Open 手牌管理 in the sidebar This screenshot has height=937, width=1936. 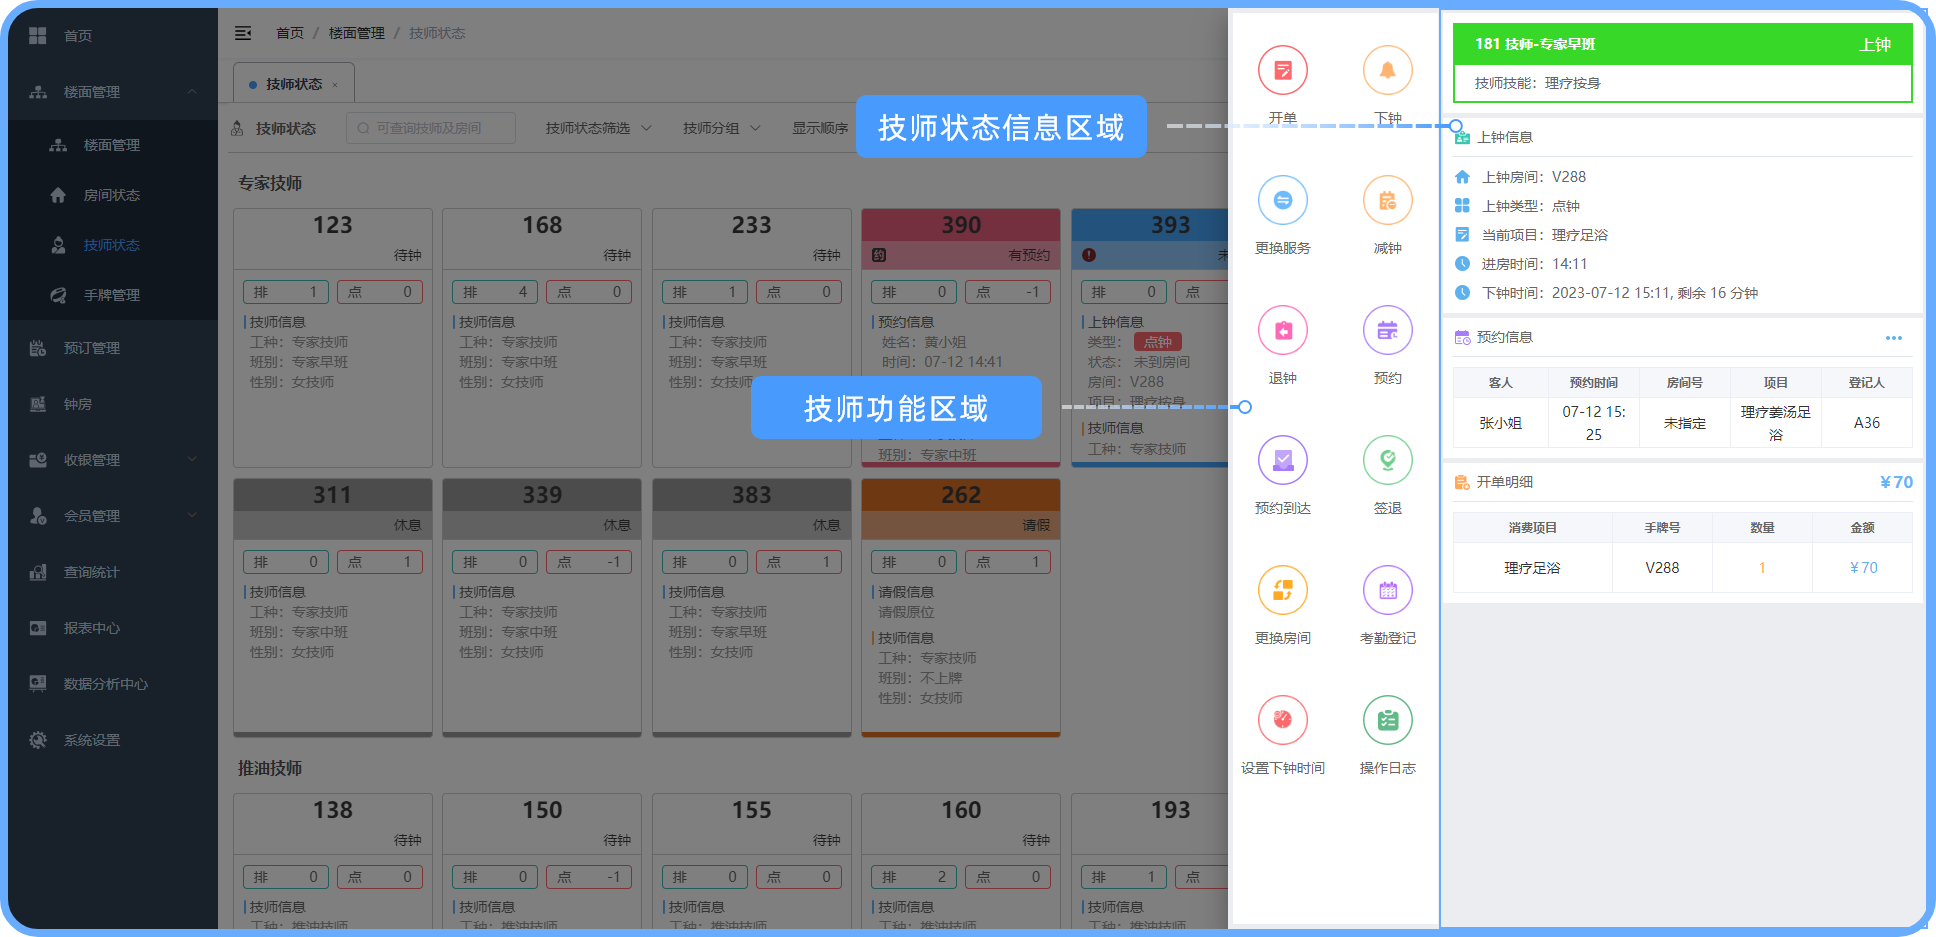click(x=112, y=295)
